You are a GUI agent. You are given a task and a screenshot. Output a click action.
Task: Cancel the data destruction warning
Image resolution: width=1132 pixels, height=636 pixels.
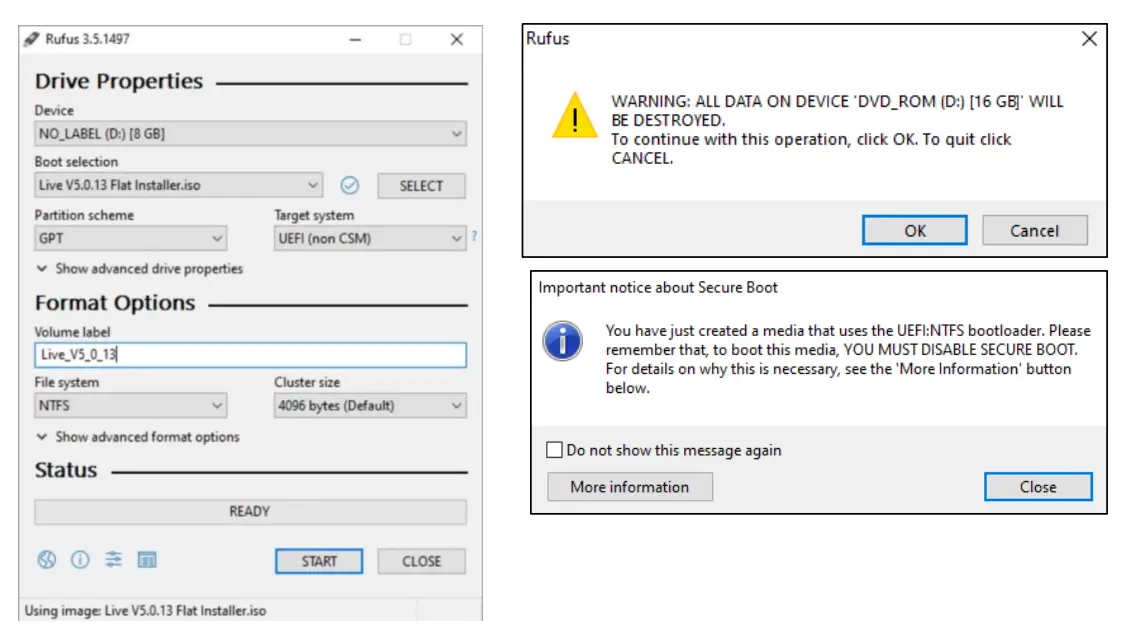tap(1035, 230)
